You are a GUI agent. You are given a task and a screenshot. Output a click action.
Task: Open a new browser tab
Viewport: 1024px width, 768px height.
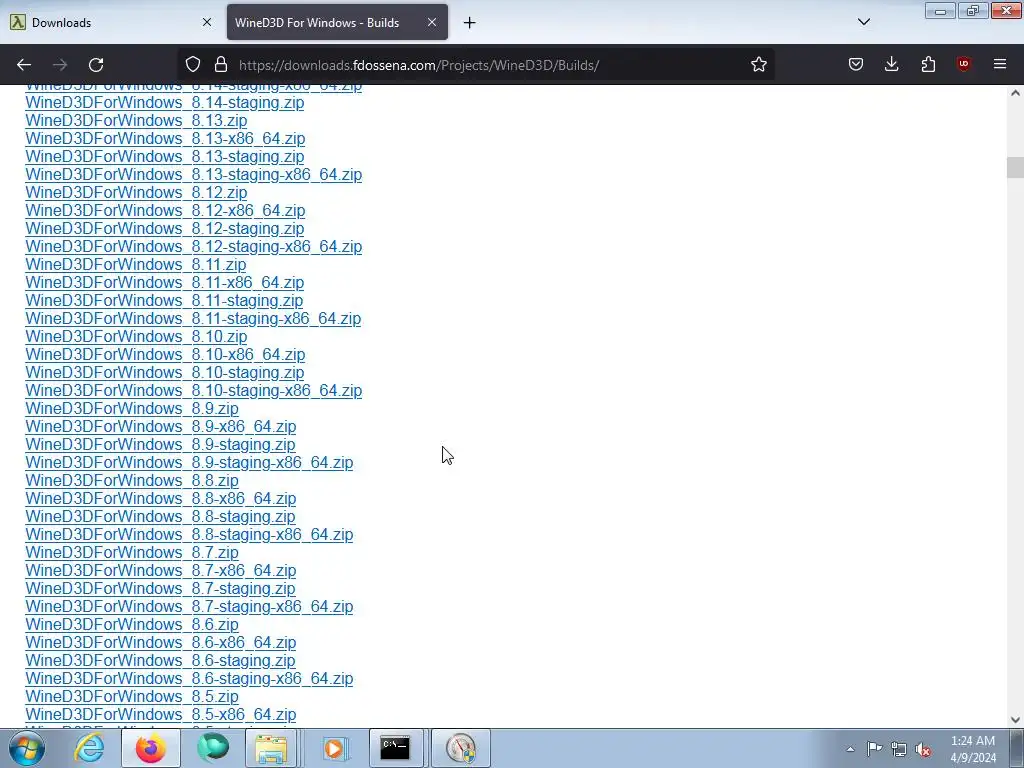470,23
